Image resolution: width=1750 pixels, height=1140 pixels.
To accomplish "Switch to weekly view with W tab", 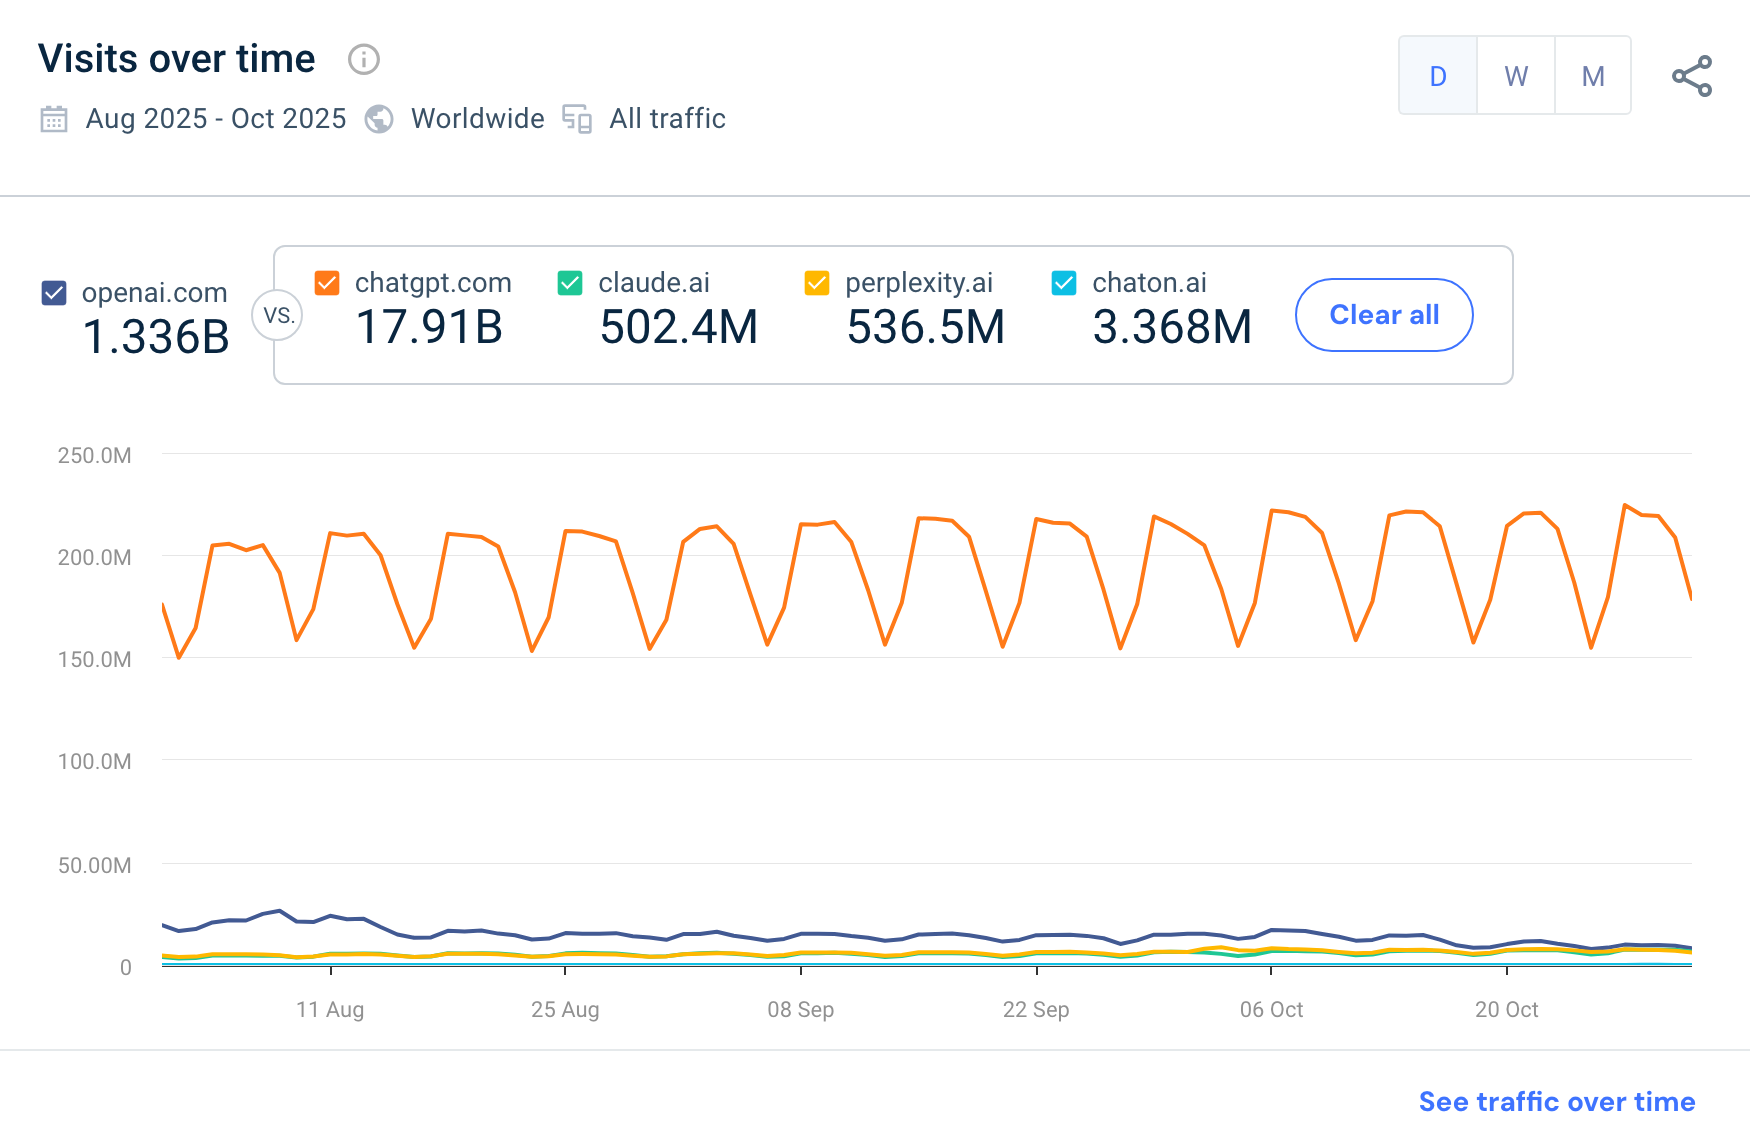I will 1516,76.
